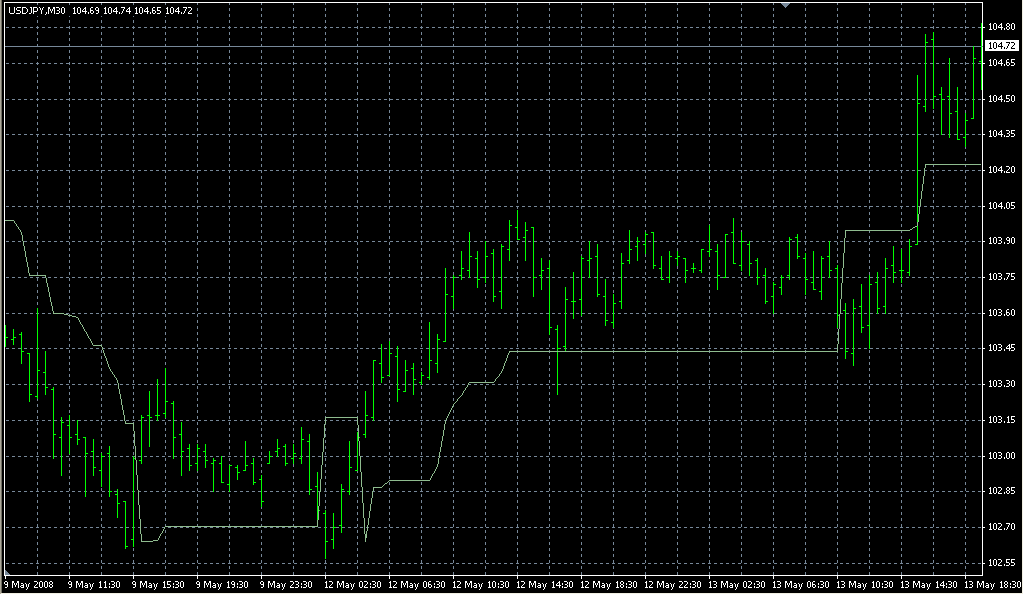
Task: Click the 9 May 23:30 time label
Action: click(x=287, y=584)
